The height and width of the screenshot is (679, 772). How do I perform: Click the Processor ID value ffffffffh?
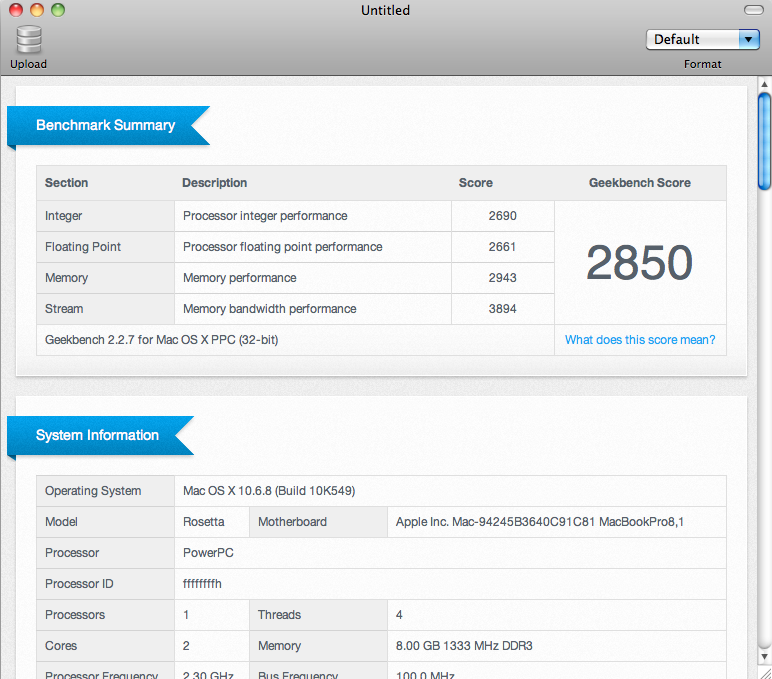(x=202, y=584)
